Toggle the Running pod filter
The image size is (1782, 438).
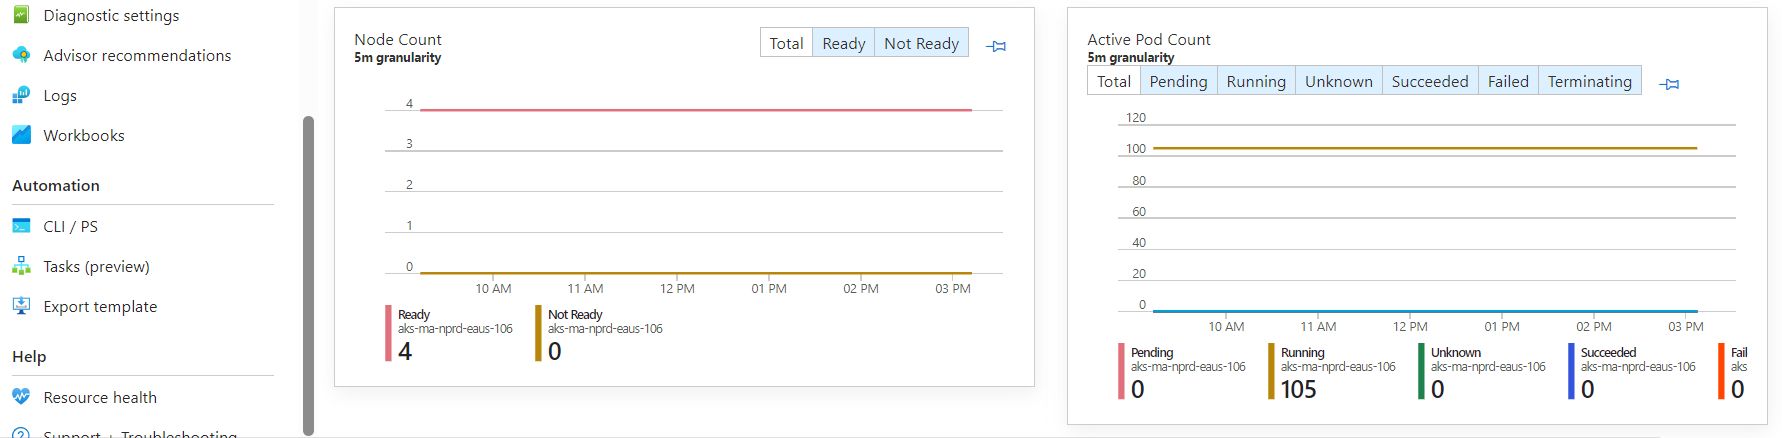pos(1256,81)
